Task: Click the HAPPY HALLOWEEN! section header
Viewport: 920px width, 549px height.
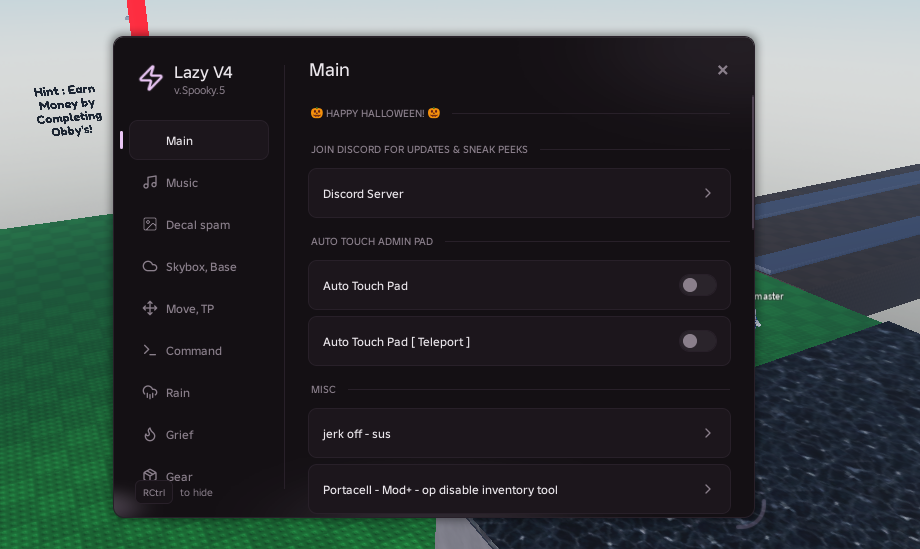Action: [x=376, y=113]
